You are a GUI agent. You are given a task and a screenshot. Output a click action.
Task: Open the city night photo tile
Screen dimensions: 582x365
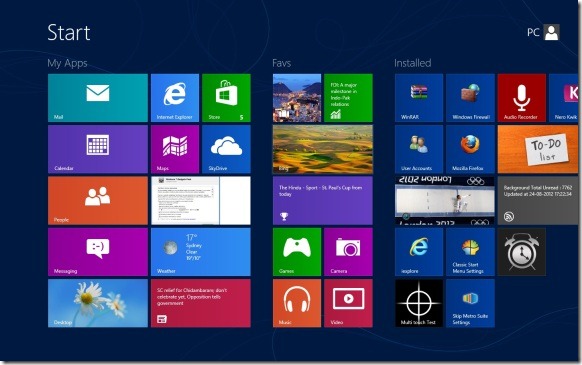(x=297, y=98)
